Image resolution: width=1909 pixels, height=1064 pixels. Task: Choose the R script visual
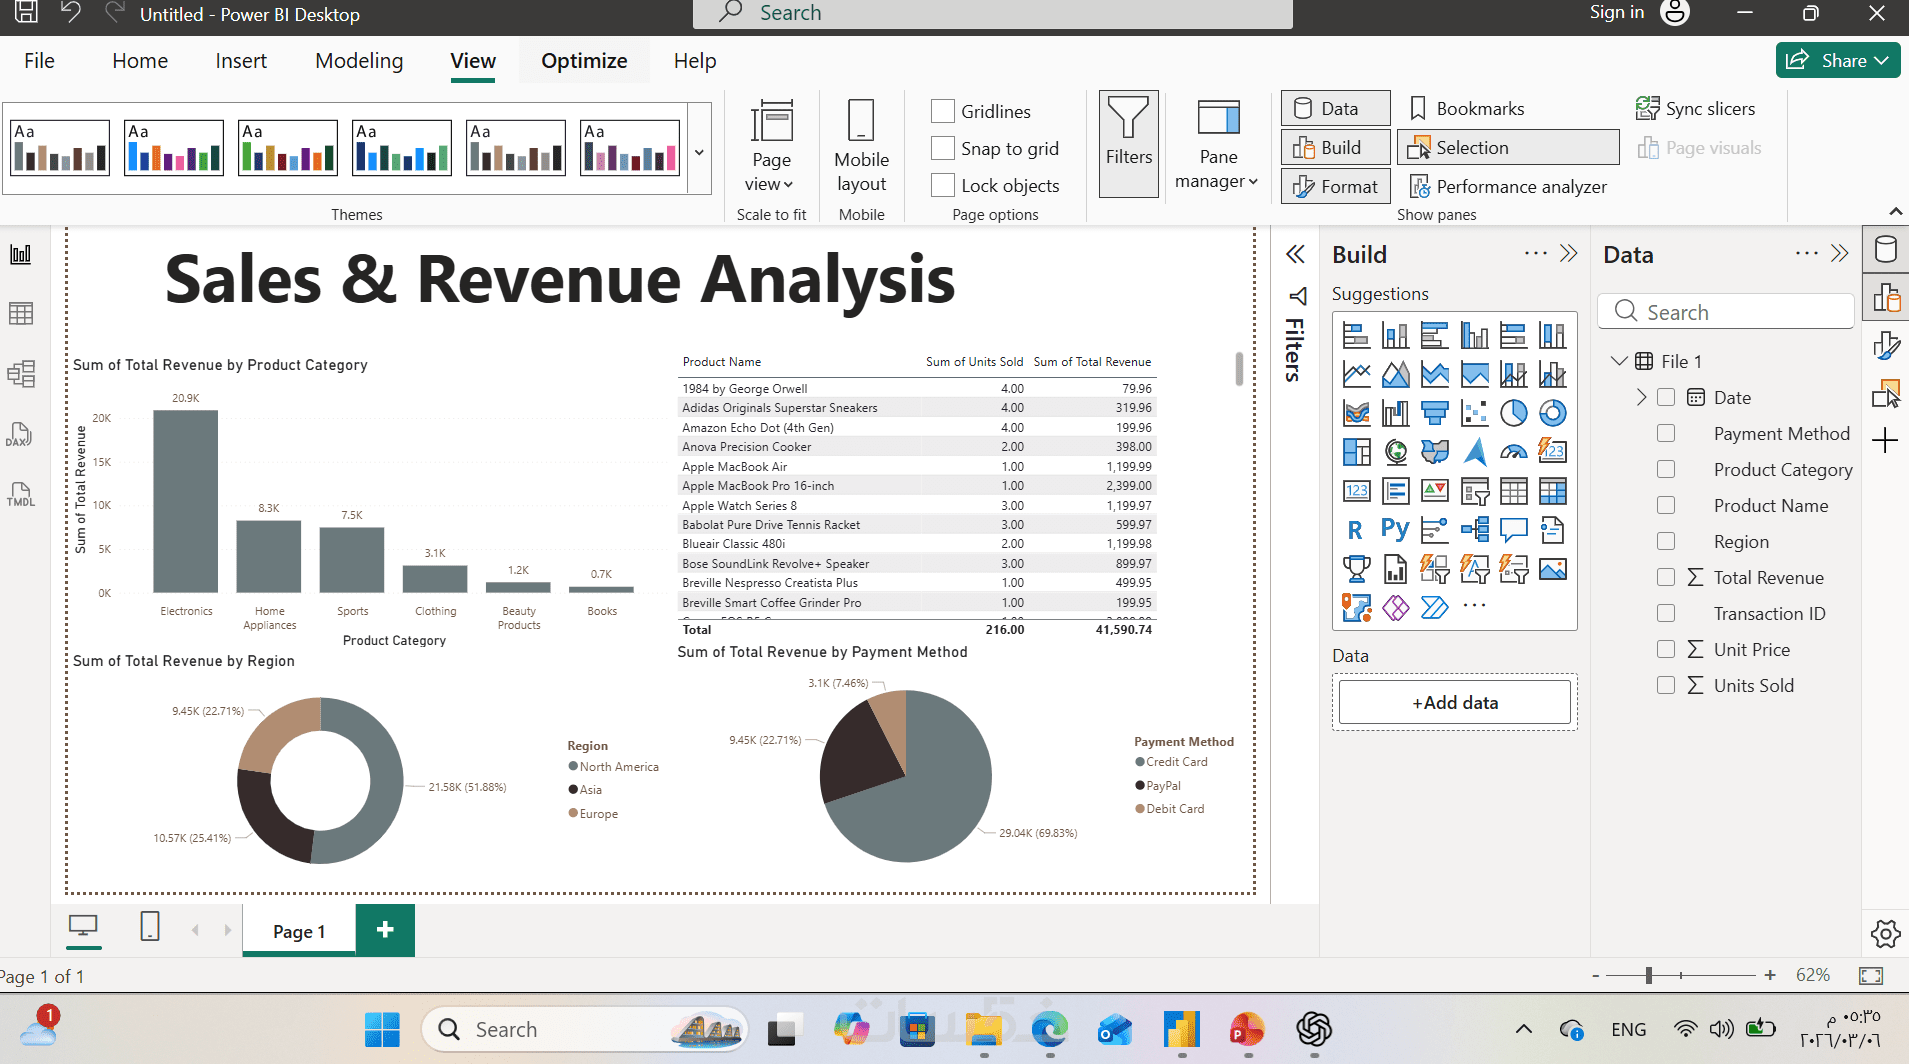(1356, 530)
